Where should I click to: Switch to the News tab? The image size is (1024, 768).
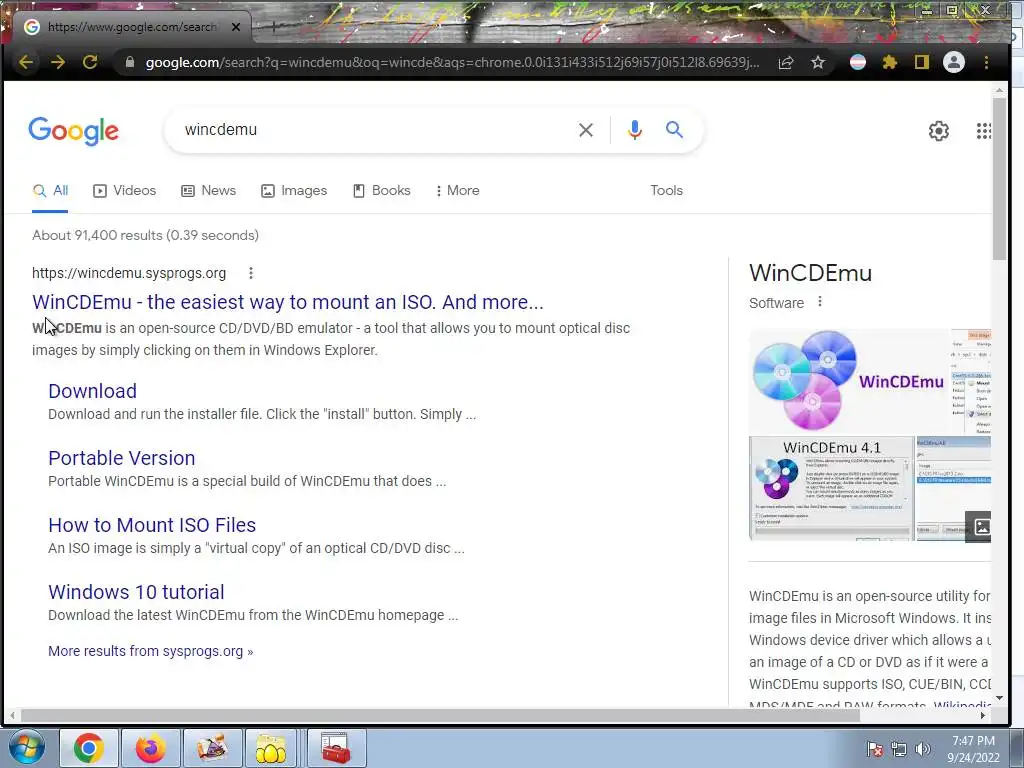[208, 191]
